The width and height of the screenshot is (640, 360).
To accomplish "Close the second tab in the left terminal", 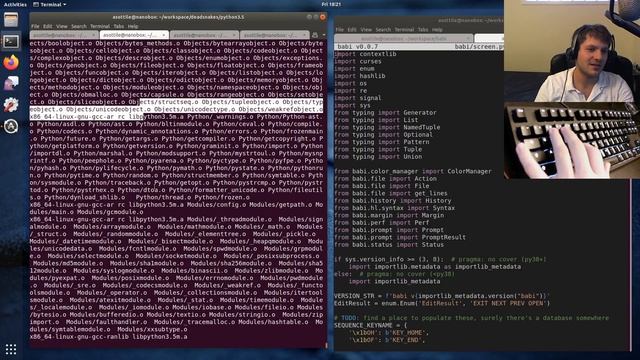I will click(164, 35).
